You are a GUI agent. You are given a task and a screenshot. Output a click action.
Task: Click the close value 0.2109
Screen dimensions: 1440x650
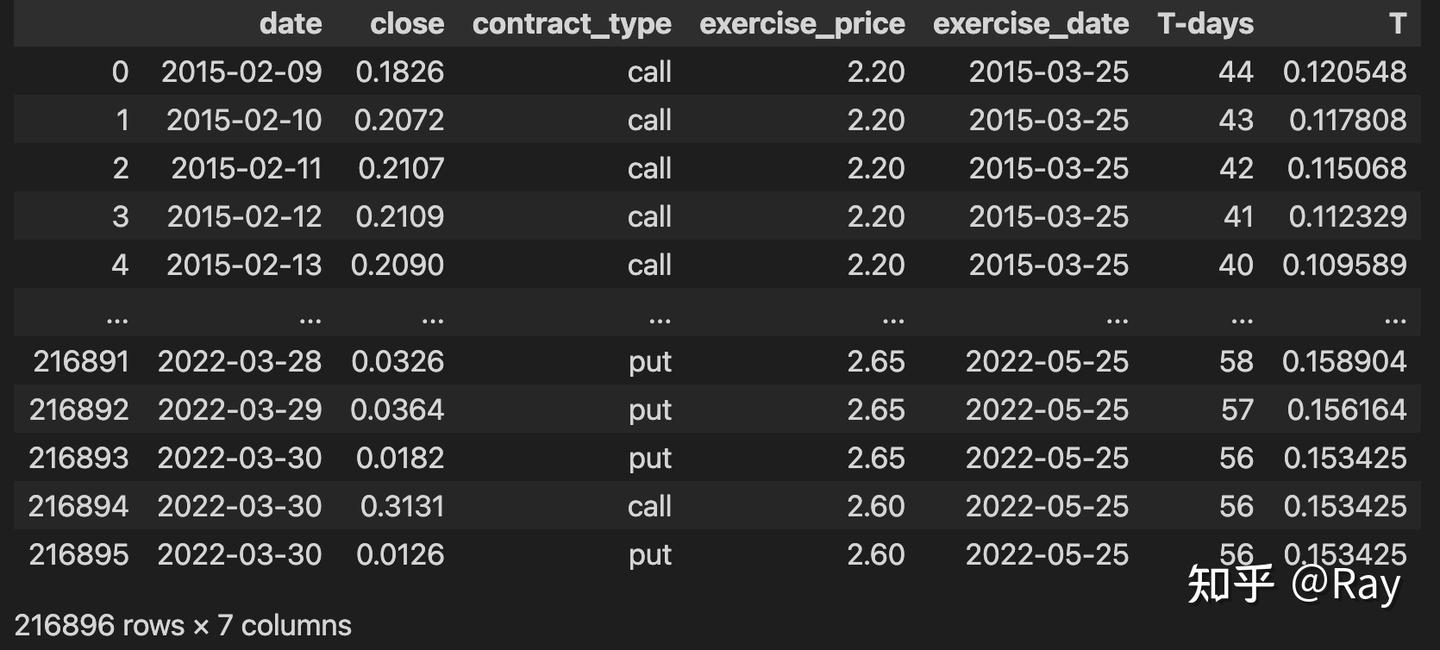(401, 216)
